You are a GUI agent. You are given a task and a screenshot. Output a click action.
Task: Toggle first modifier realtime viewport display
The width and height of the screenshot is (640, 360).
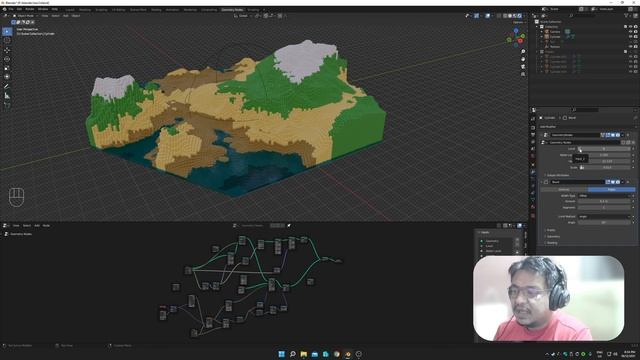(613, 135)
